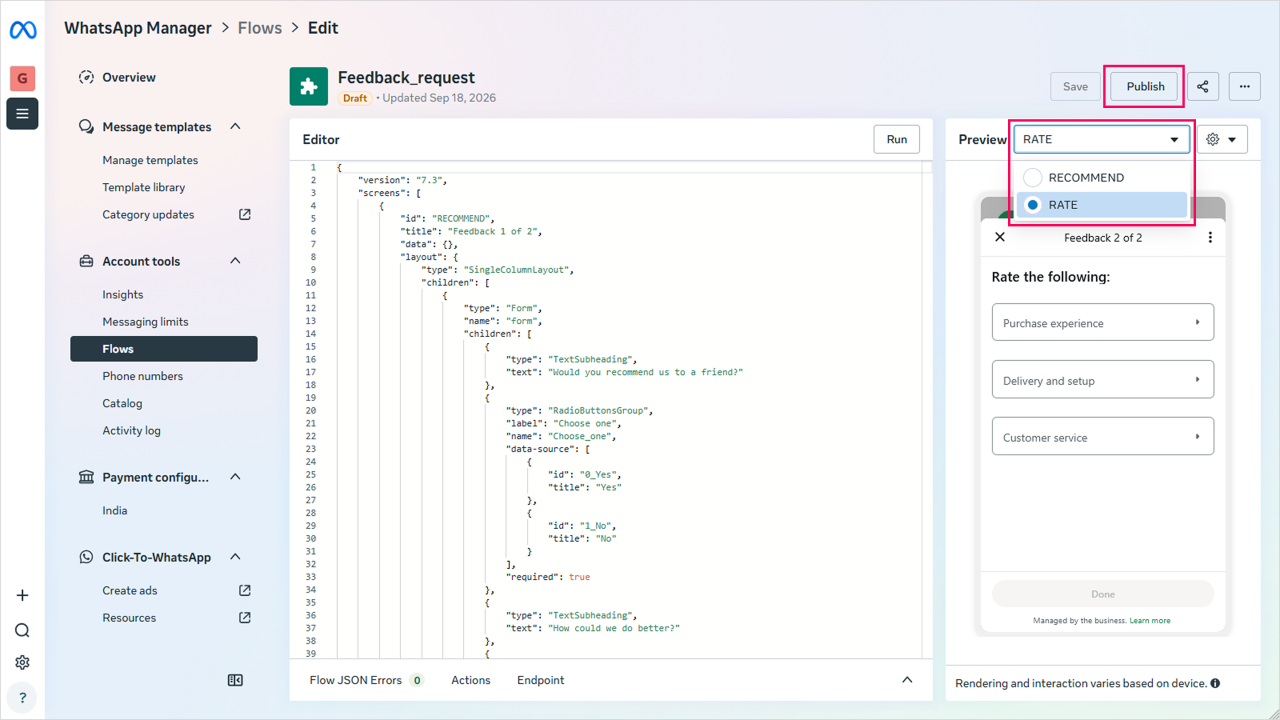Click the Save button
Image resolution: width=1280 pixels, height=720 pixels.
(x=1075, y=86)
